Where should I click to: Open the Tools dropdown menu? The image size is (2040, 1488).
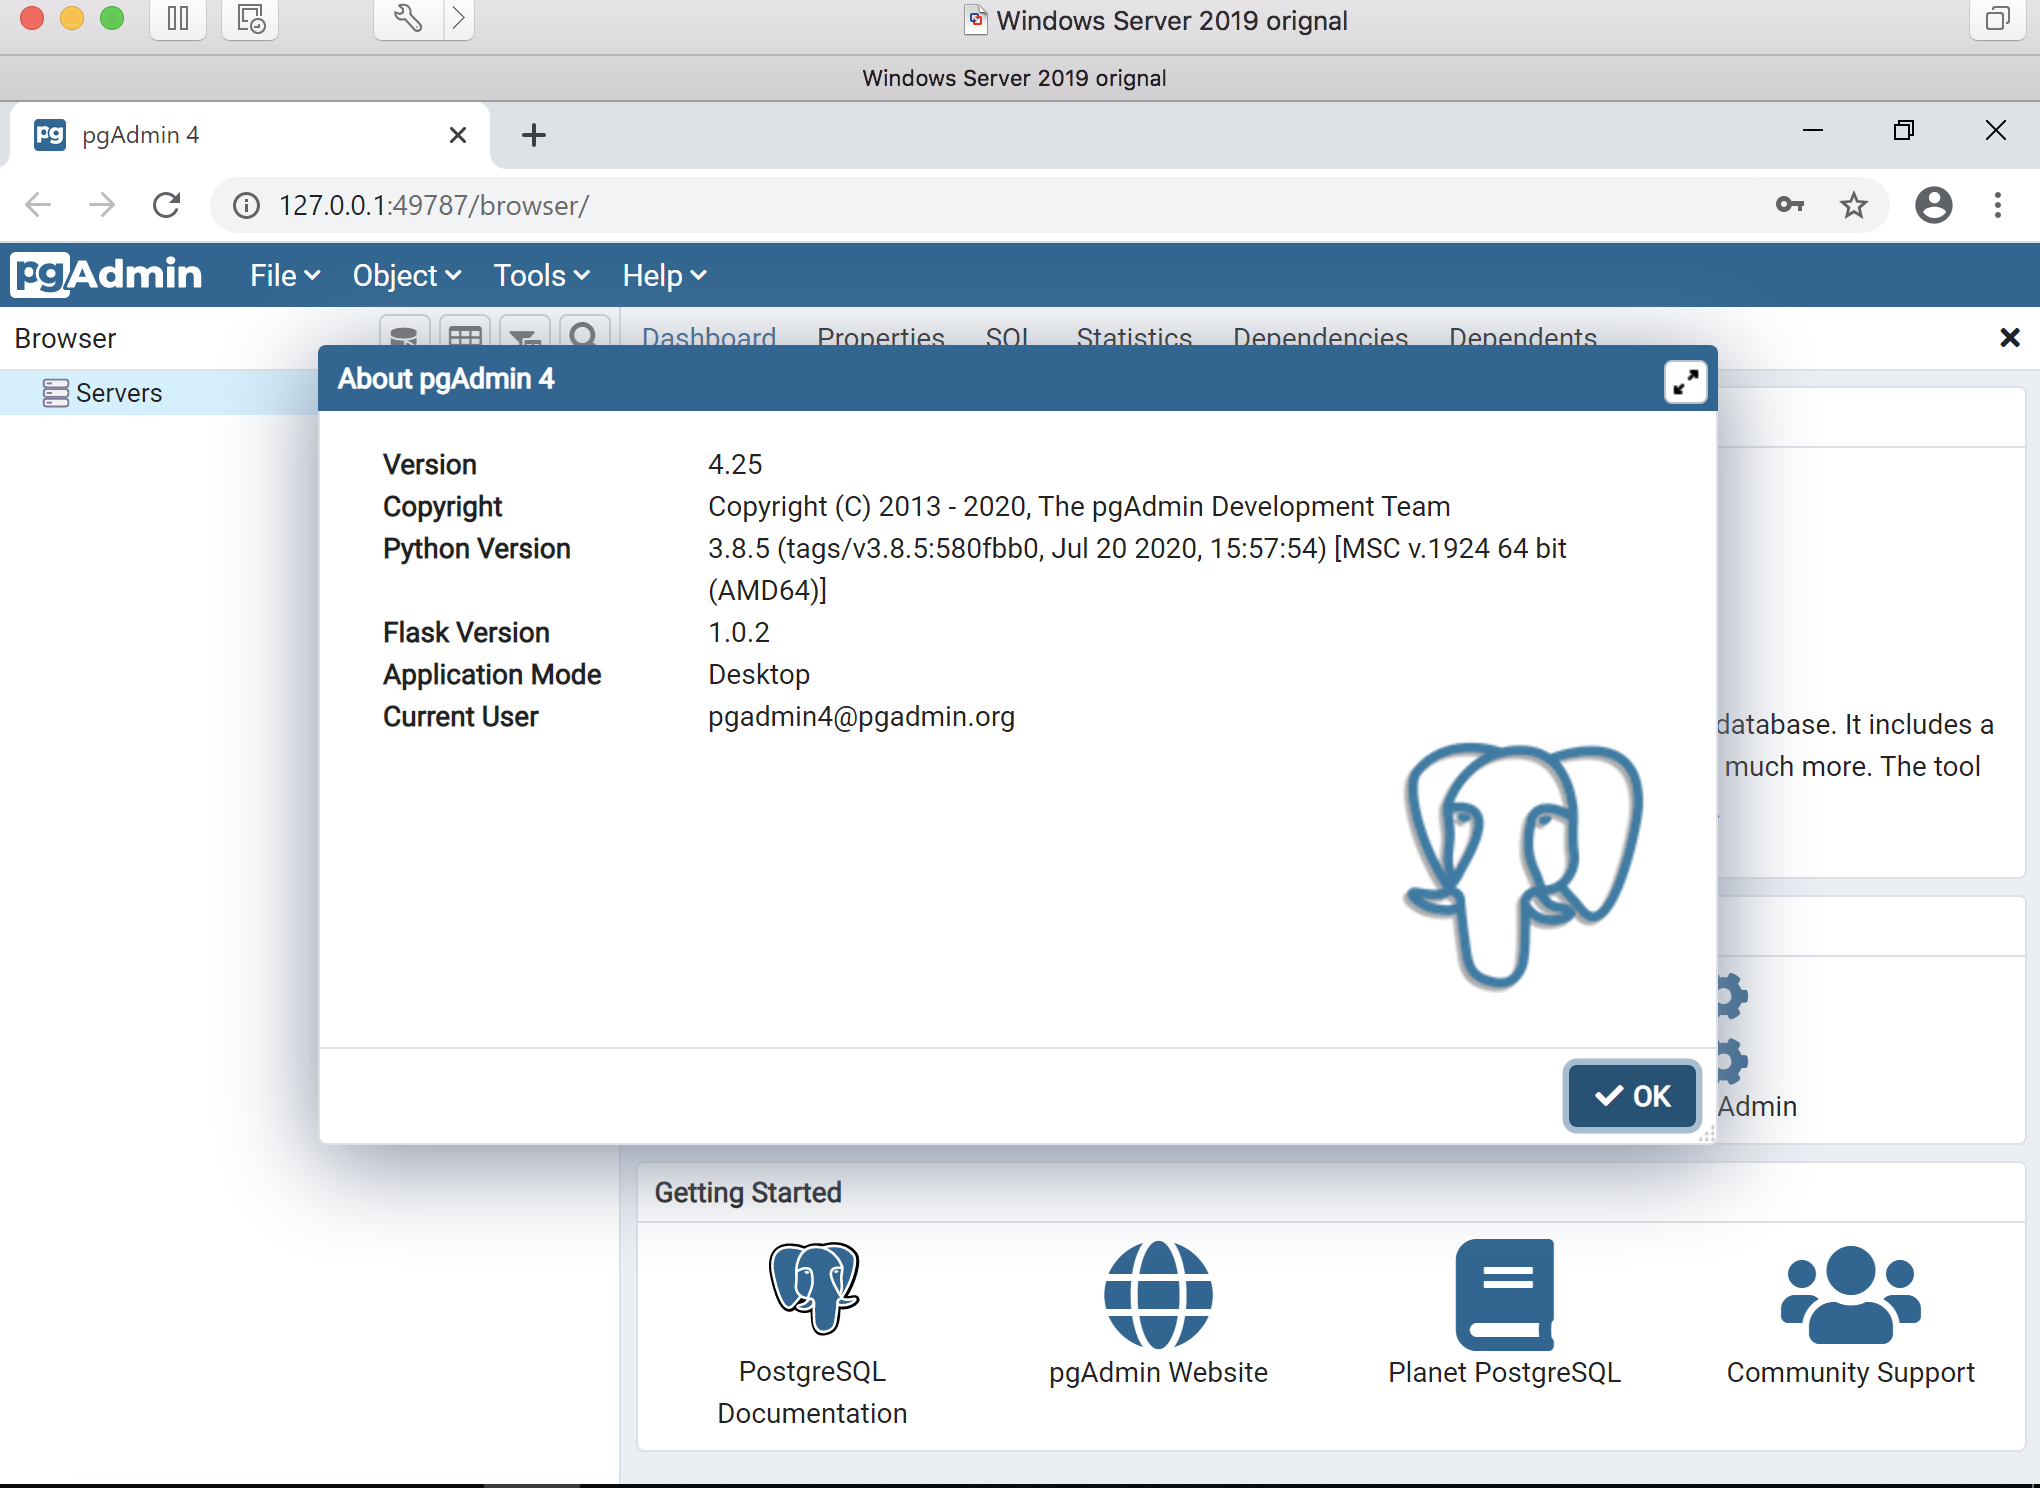pos(541,275)
